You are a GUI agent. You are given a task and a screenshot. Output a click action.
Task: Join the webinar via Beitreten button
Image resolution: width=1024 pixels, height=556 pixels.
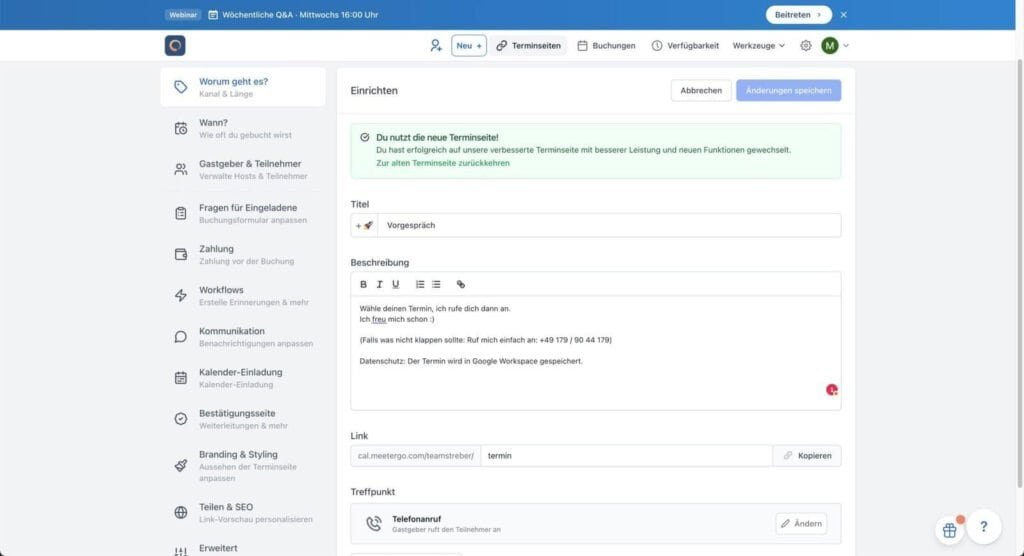[798, 14]
